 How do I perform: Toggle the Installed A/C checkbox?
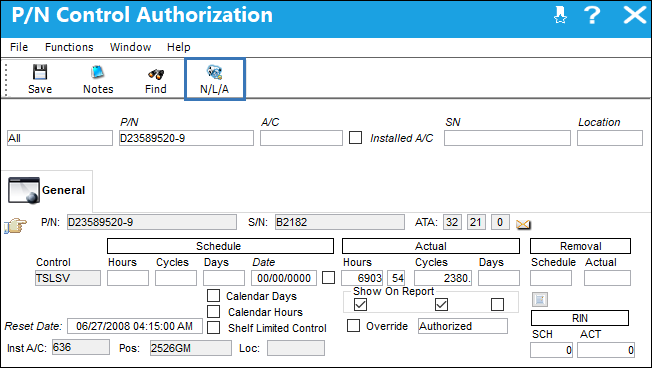click(x=356, y=138)
